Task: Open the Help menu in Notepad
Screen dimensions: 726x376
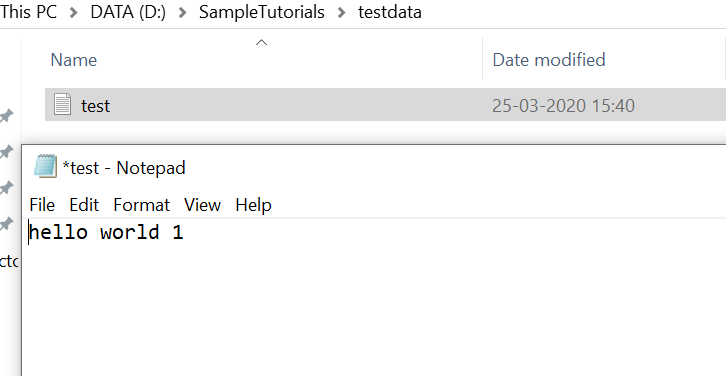Action: pos(253,205)
